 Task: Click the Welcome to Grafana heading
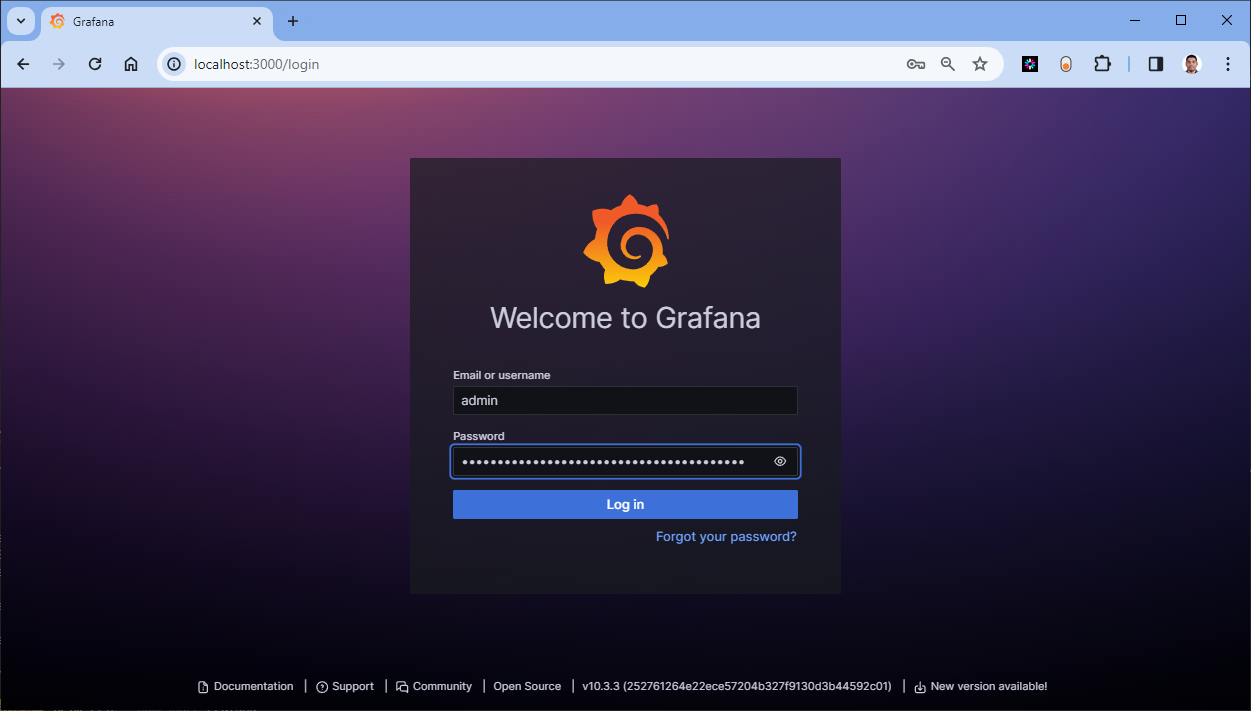point(625,318)
